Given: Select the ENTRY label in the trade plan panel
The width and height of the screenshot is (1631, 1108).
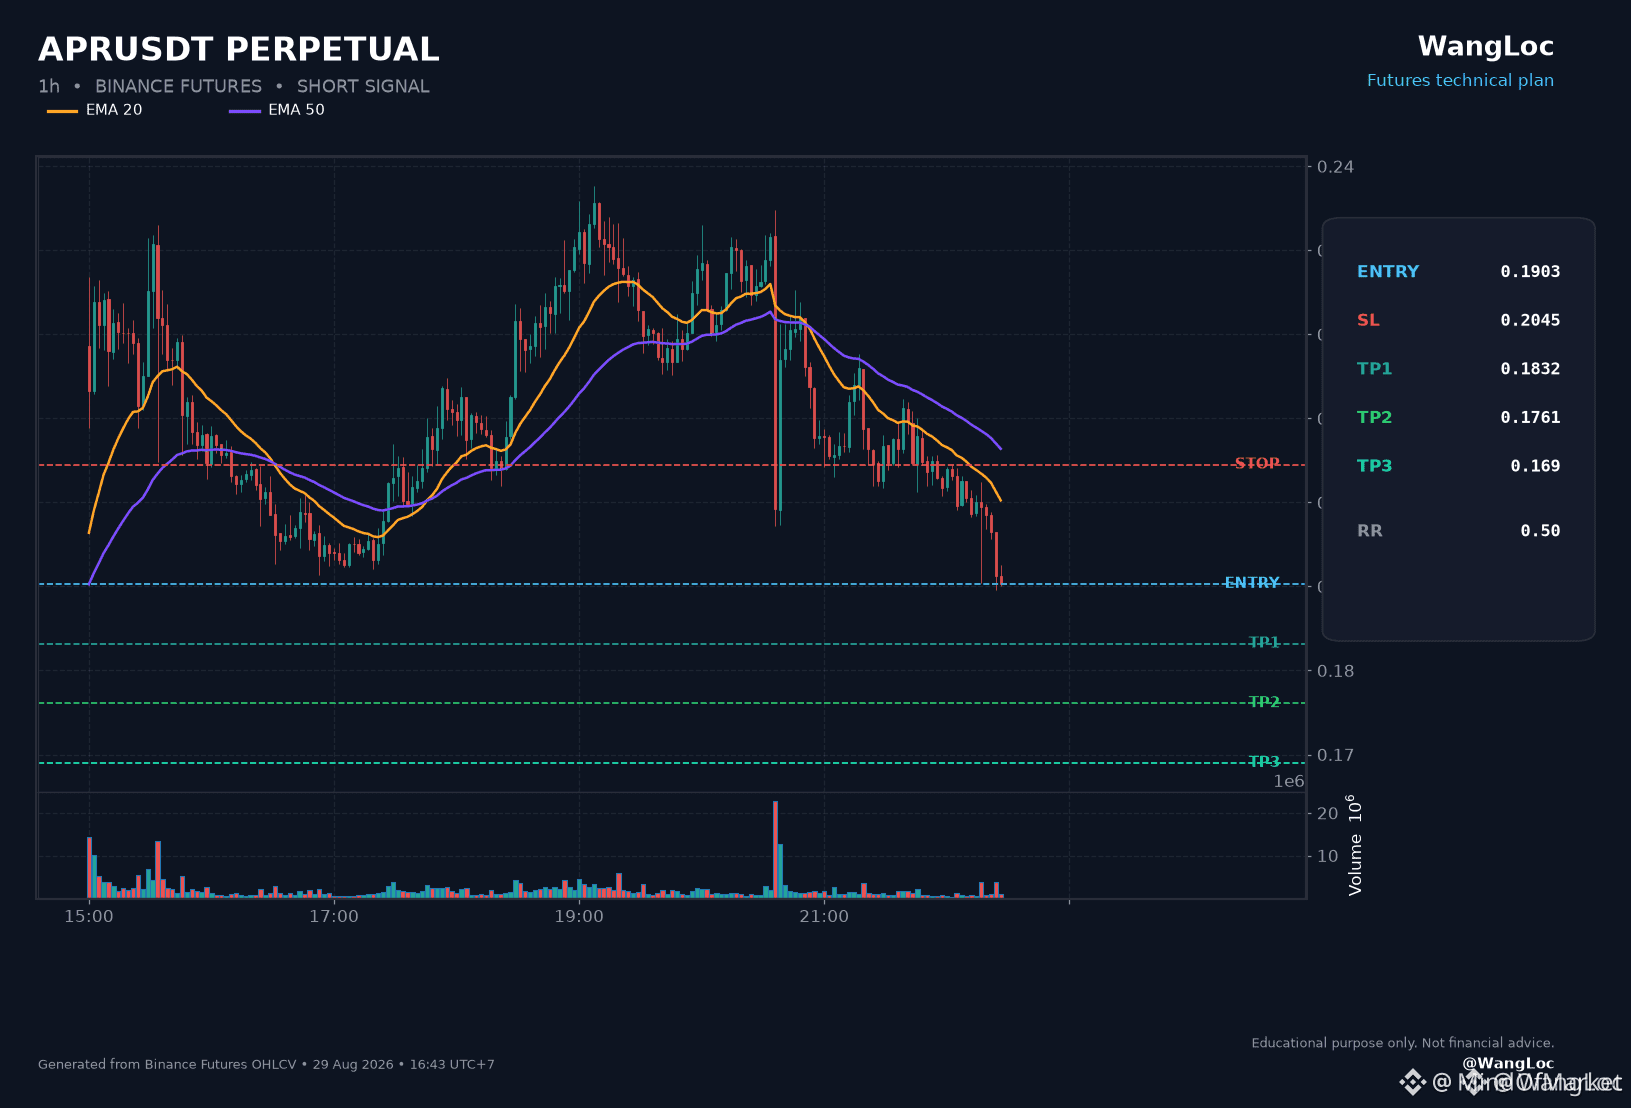Looking at the screenshot, I should pyautogui.click(x=1388, y=272).
